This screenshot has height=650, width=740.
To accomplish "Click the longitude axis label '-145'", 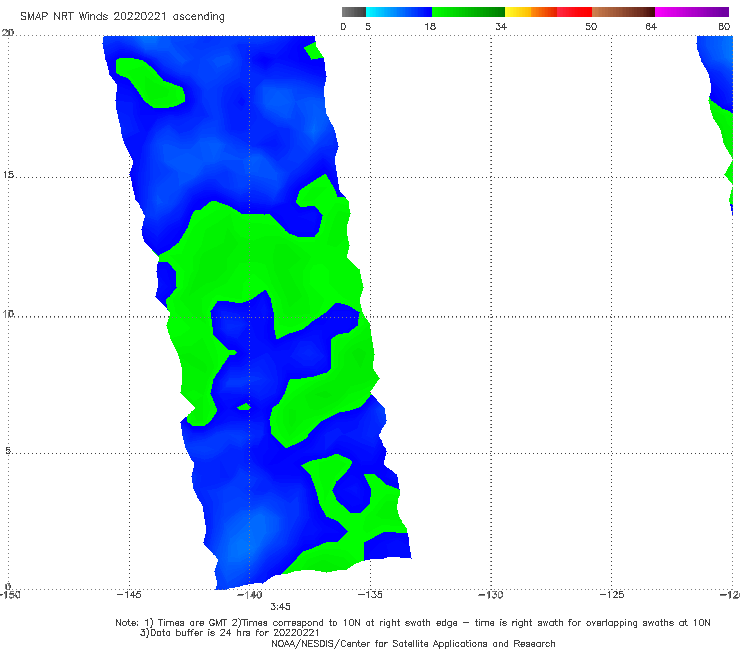I will coord(129,595).
